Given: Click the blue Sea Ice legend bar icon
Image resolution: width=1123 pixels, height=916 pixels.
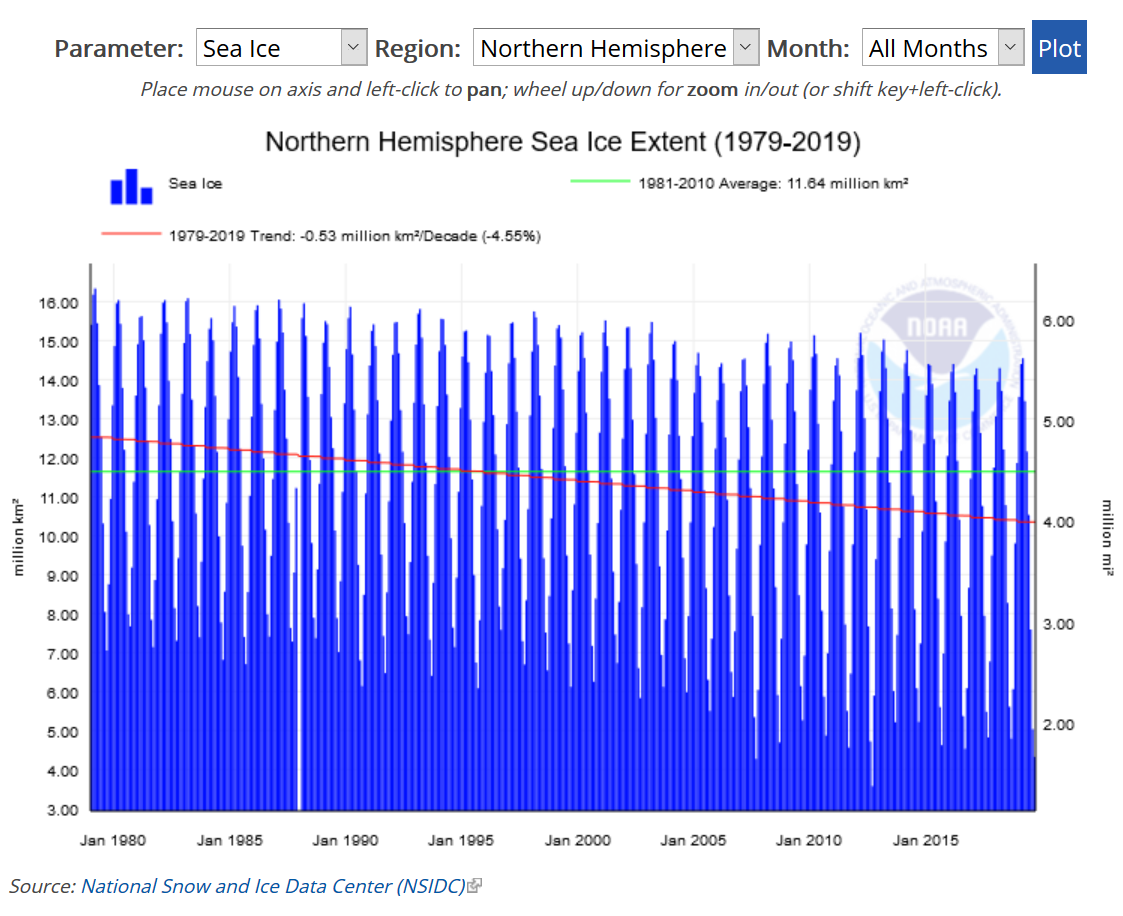Looking at the screenshot, I should [x=130, y=186].
